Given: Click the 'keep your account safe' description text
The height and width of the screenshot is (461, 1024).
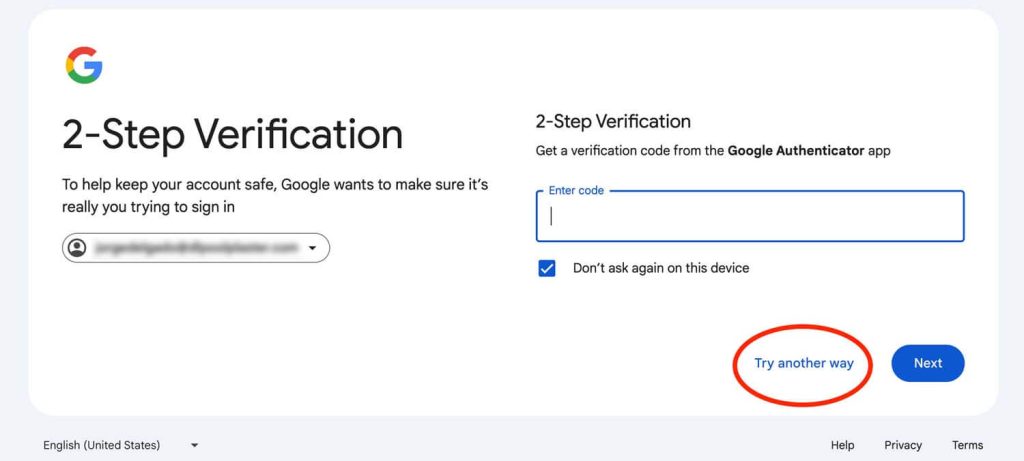Looking at the screenshot, I should 275,195.
